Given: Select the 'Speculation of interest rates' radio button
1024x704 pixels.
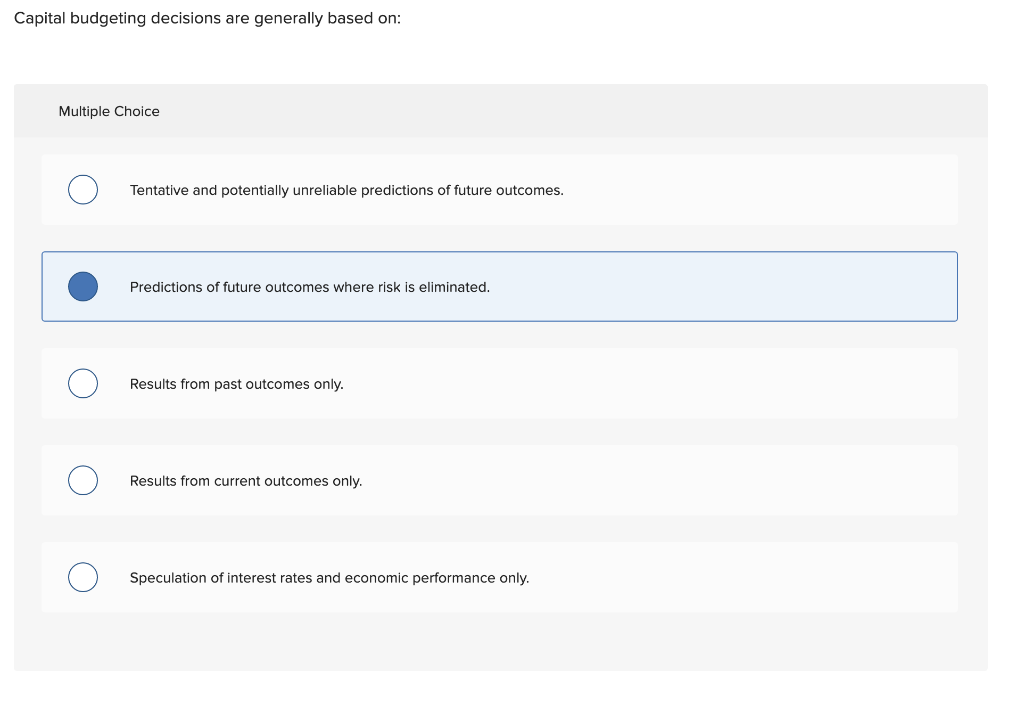Looking at the screenshot, I should (82, 577).
